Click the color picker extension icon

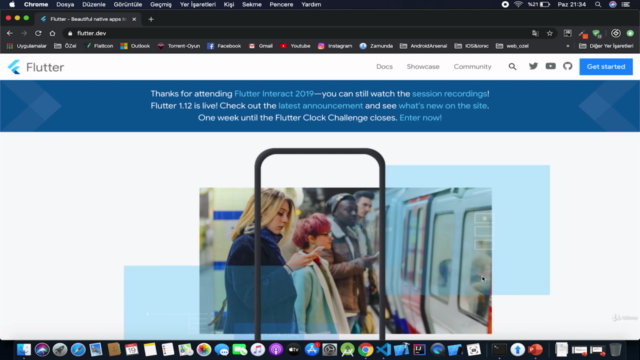click(583, 33)
